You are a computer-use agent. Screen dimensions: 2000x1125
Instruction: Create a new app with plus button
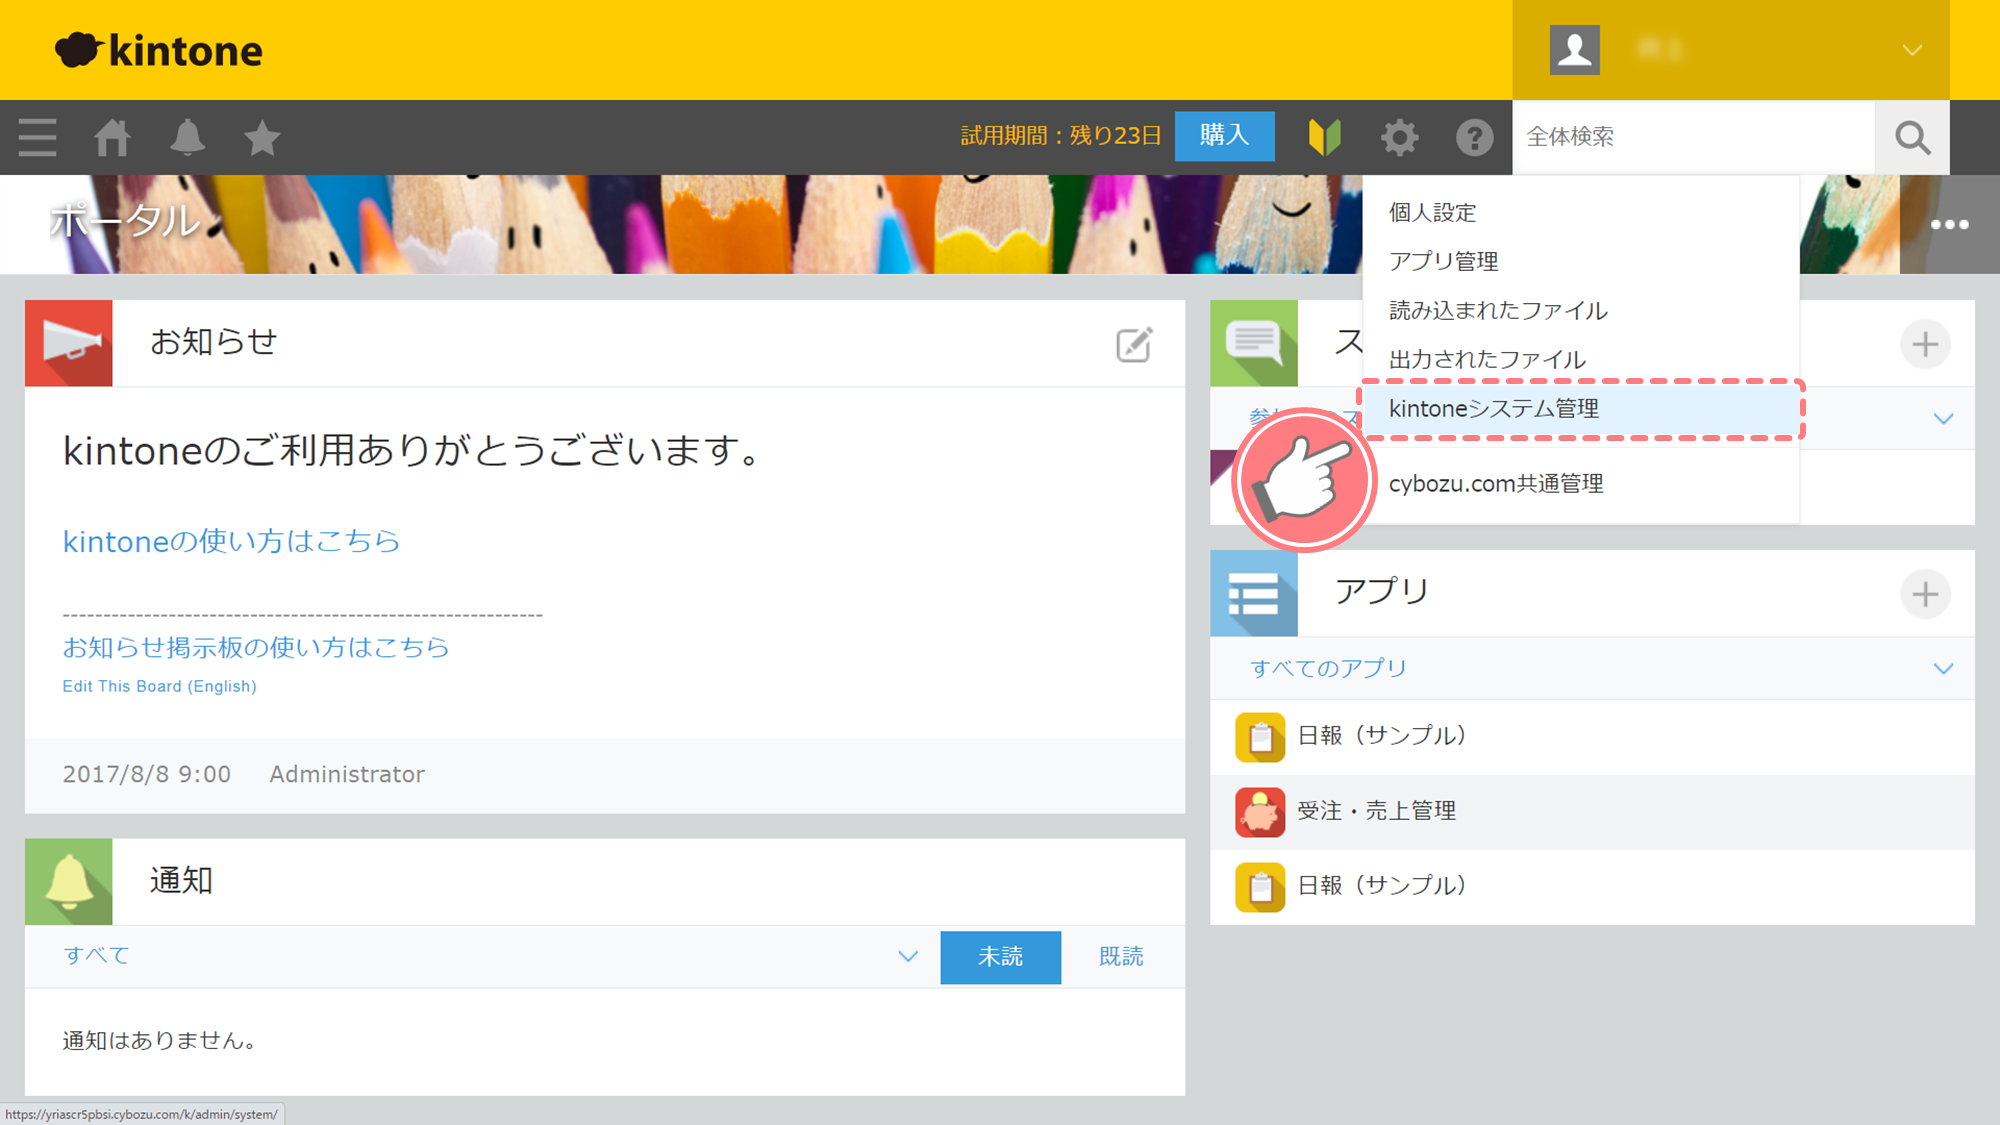1925,594
